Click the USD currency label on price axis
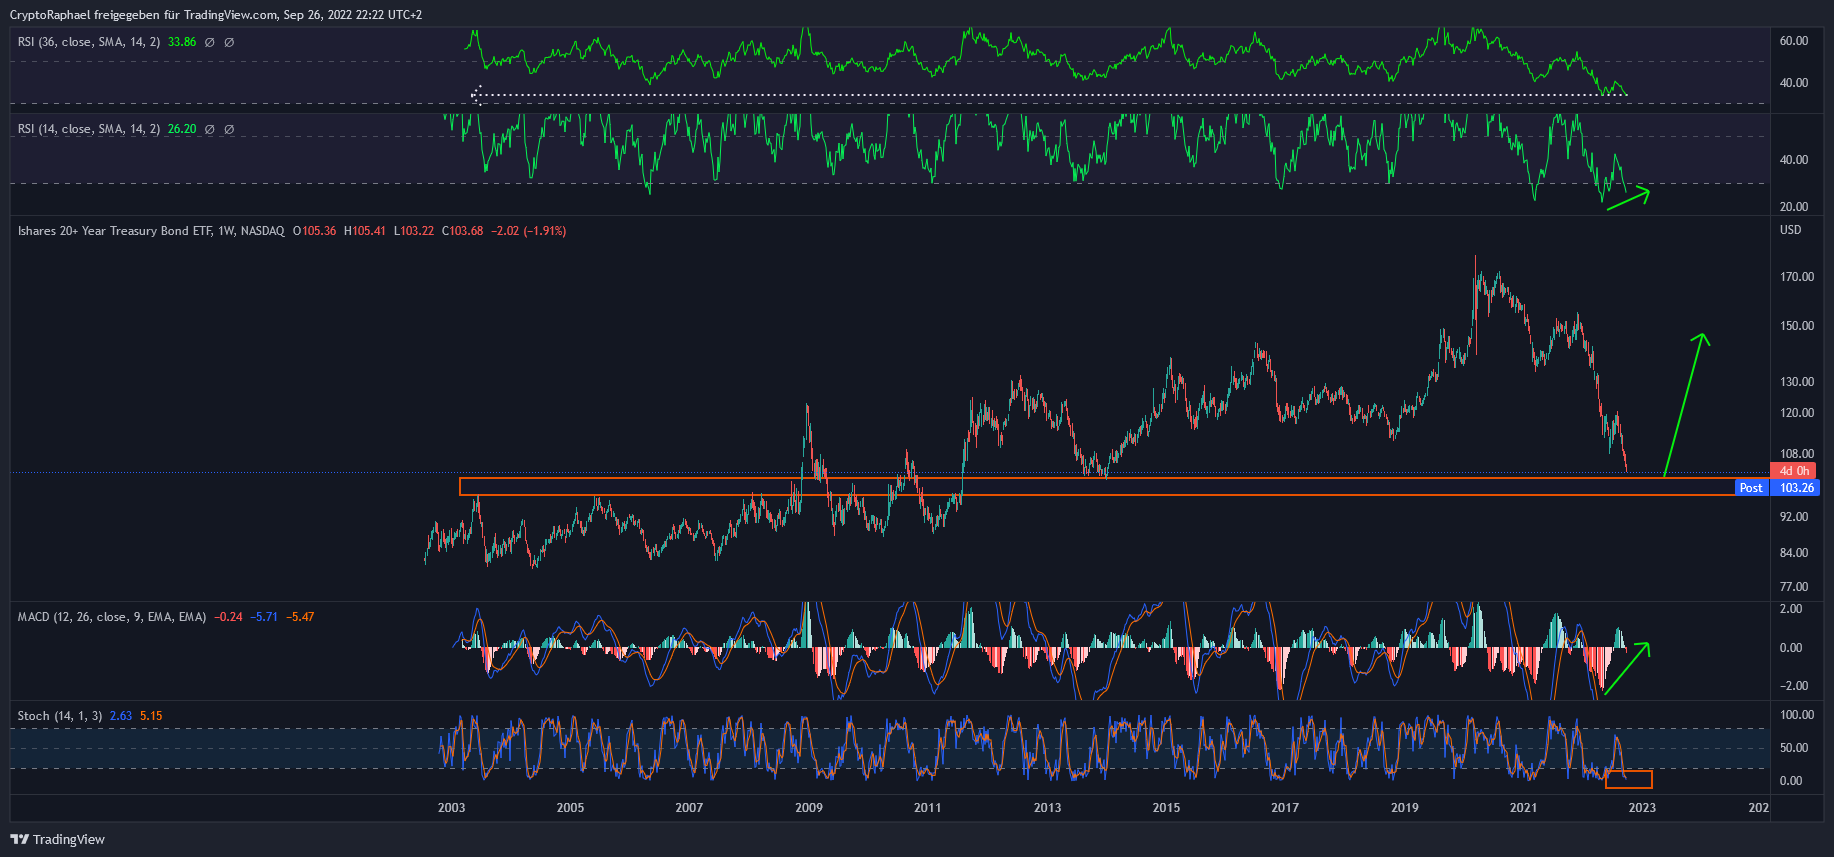 click(1790, 230)
